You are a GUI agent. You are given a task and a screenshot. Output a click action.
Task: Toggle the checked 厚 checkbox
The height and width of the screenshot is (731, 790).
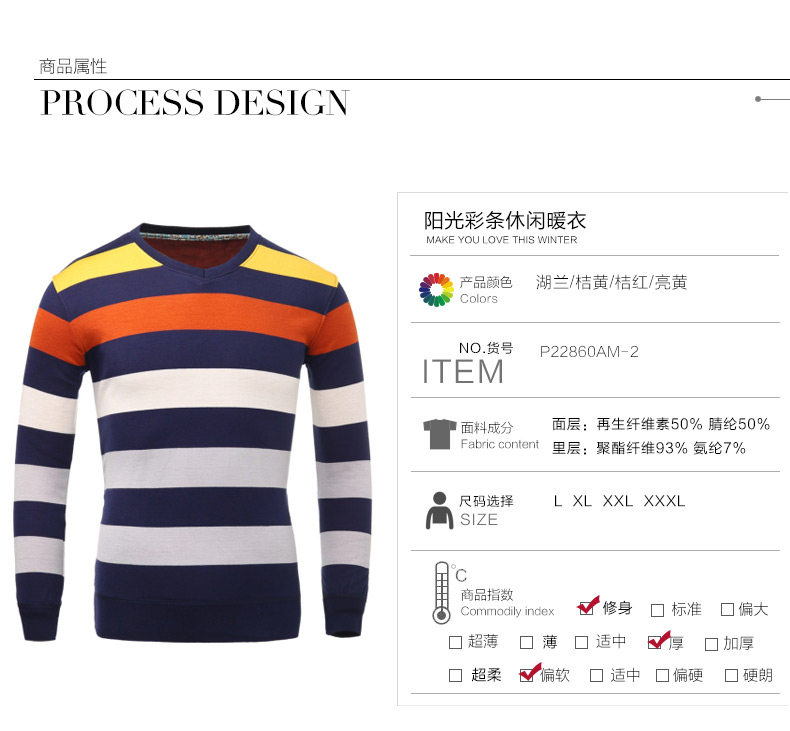(654, 642)
